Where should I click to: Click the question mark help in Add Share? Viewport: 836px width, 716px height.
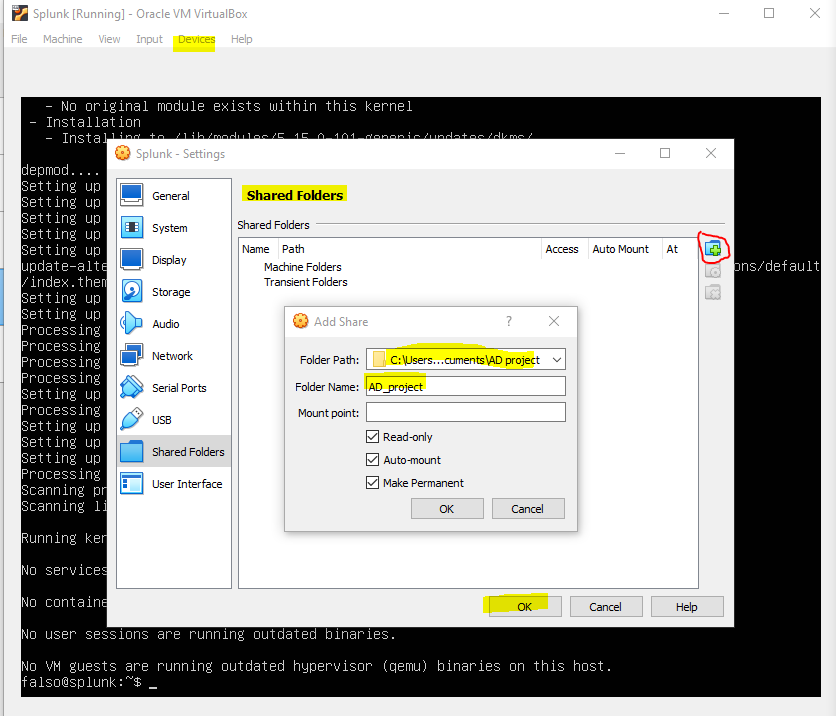pyautogui.click(x=509, y=321)
